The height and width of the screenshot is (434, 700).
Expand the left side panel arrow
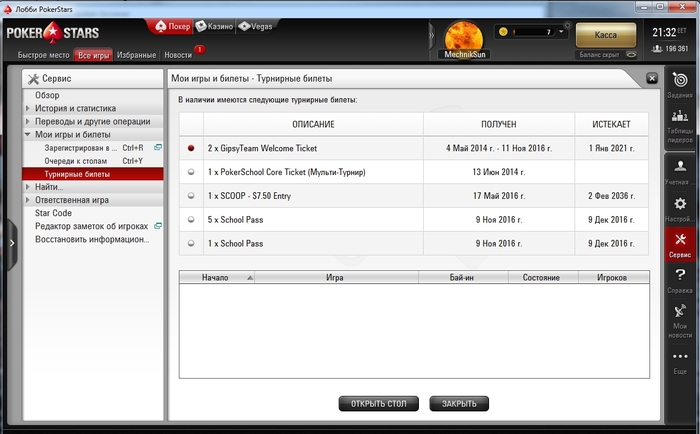pyautogui.click(x=12, y=243)
